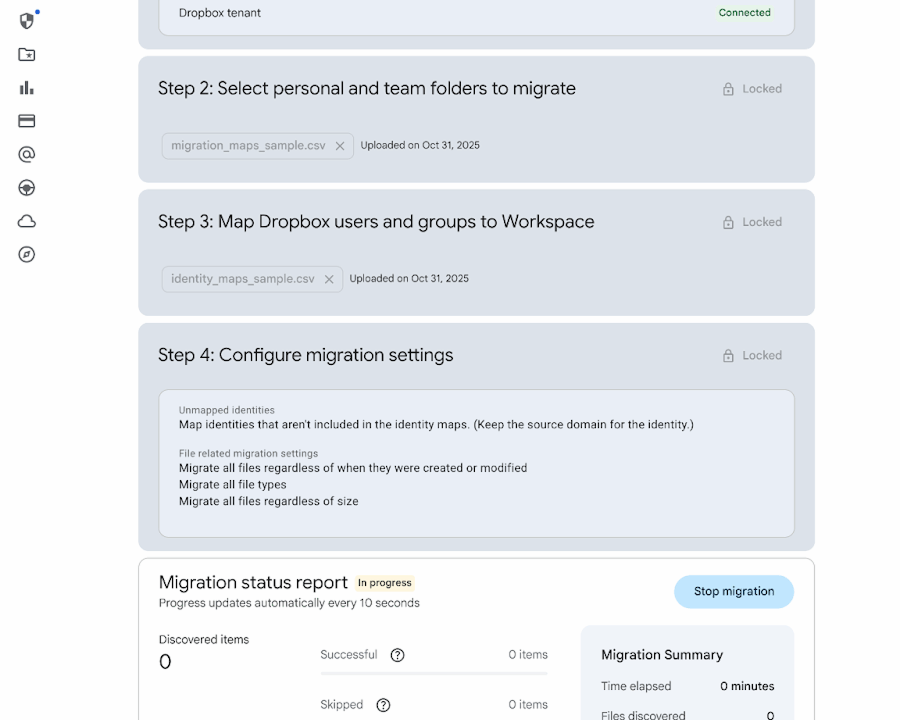Click the help icon next to Successful
This screenshot has width=900, height=720.
coord(397,655)
